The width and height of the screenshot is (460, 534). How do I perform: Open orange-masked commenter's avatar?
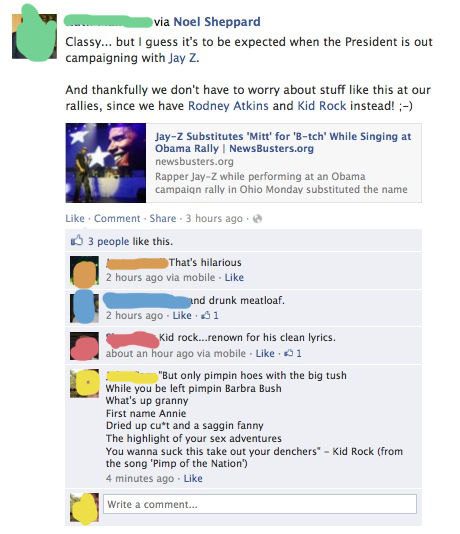coord(84,271)
